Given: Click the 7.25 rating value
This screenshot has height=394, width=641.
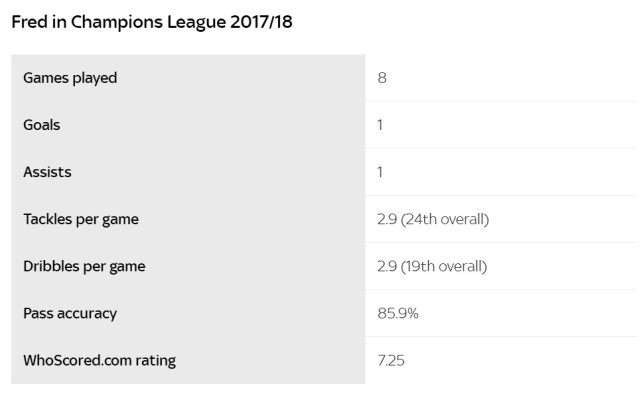Looking at the screenshot, I should [391, 360].
